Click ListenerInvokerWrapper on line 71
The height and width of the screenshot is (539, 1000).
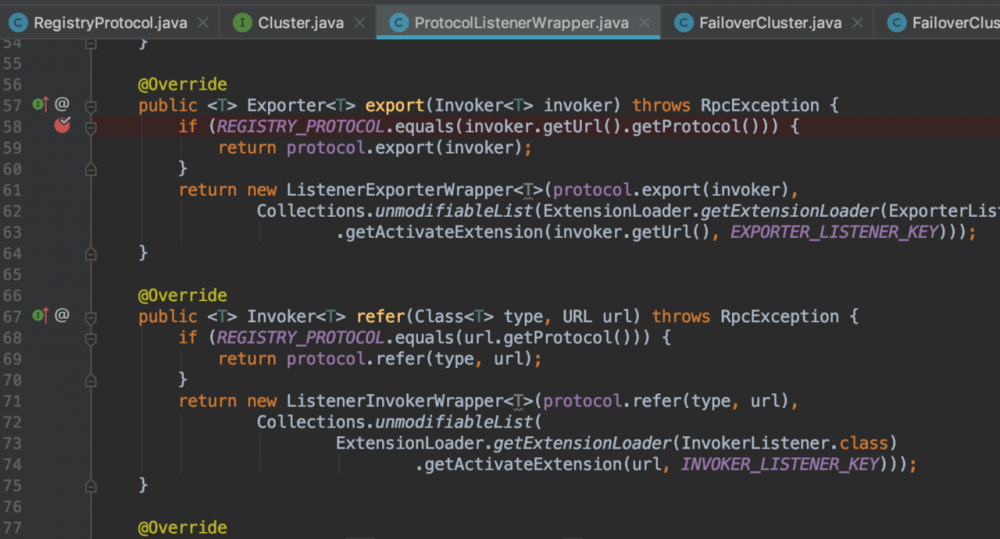point(395,401)
